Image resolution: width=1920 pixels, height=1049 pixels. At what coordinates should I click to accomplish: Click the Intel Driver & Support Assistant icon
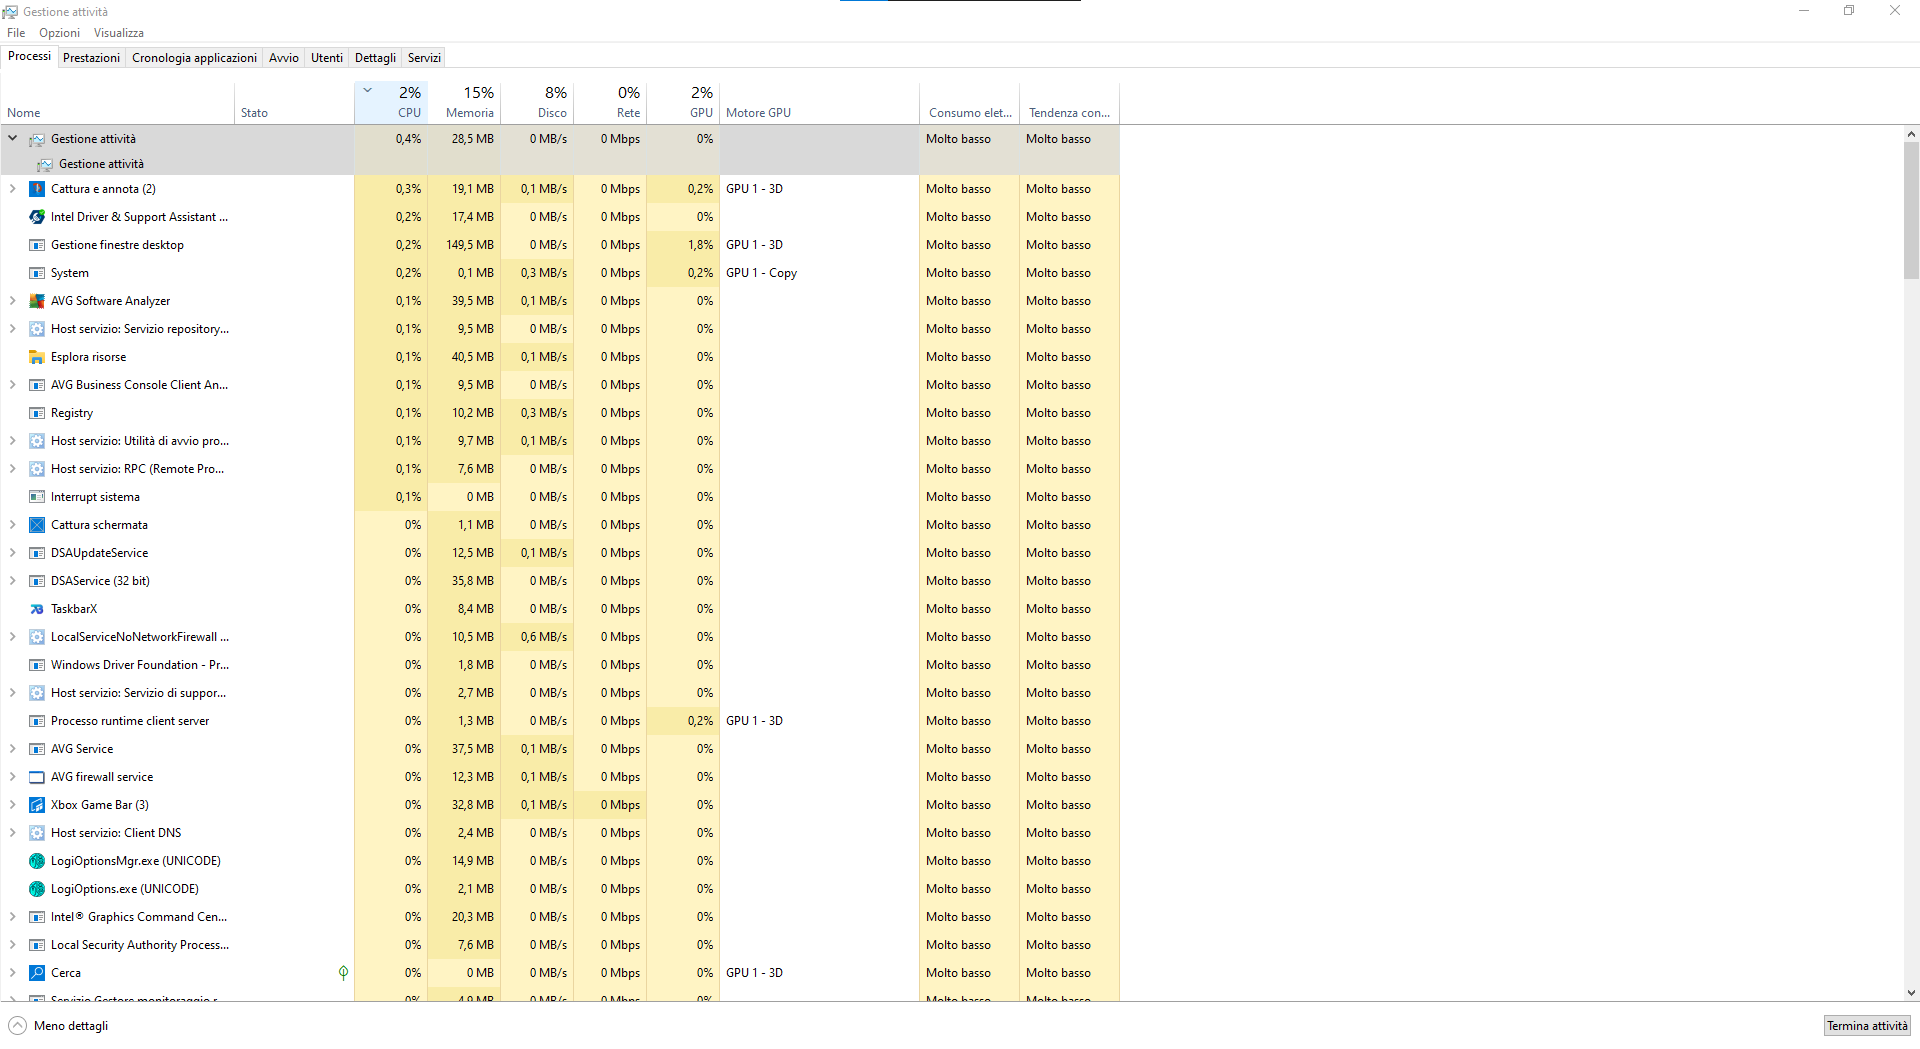[37, 217]
